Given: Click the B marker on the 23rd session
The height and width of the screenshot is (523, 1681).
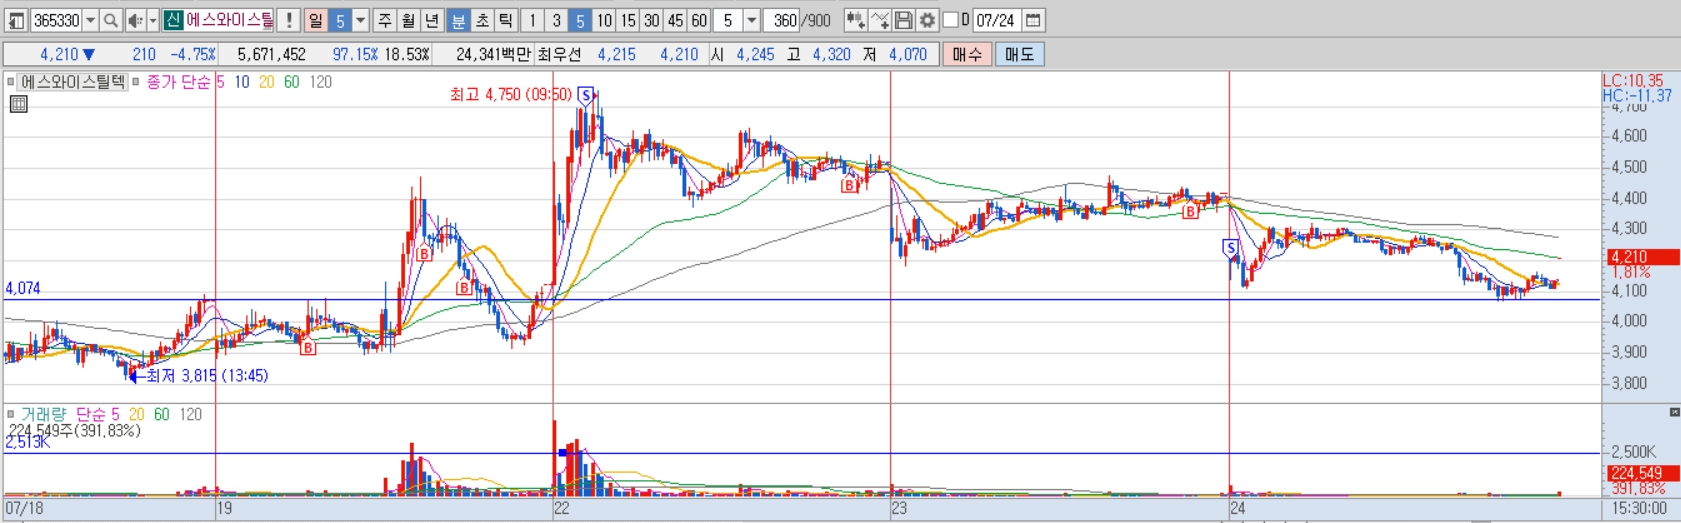Looking at the screenshot, I should click(1190, 211).
